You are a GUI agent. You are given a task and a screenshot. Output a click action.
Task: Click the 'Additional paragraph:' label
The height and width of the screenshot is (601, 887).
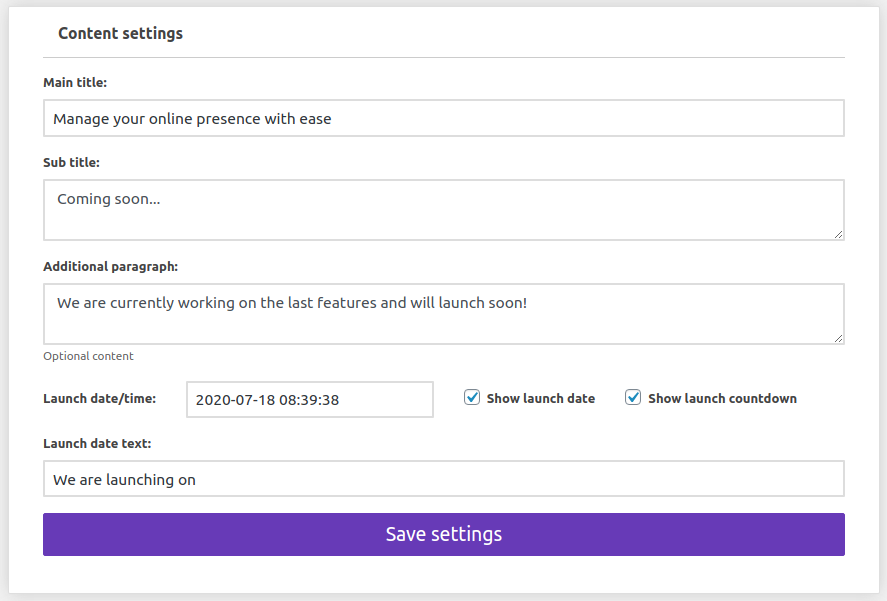click(x=110, y=267)
